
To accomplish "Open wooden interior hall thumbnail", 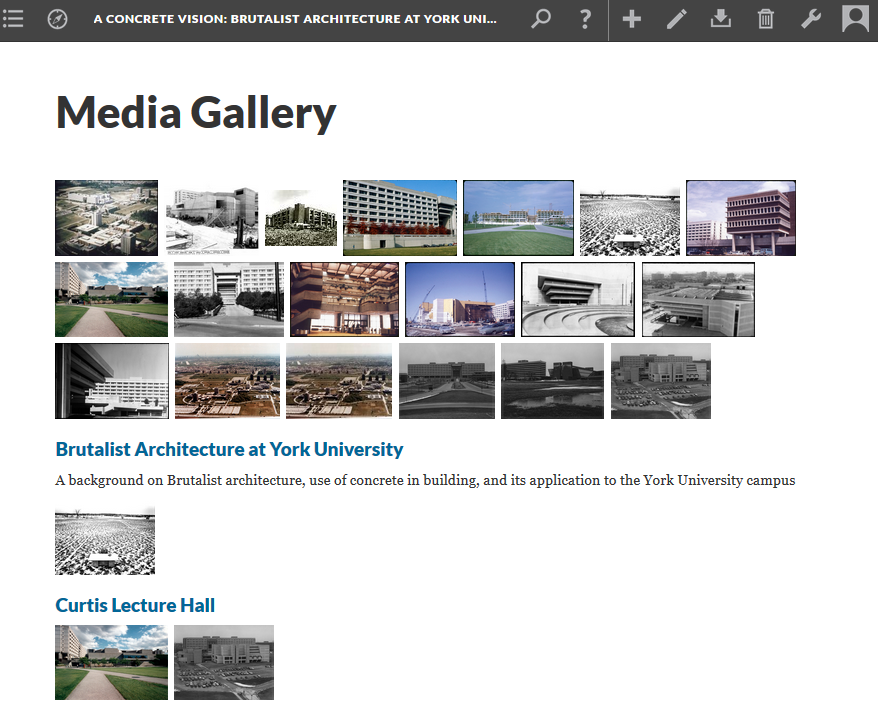I will (344, 300).
